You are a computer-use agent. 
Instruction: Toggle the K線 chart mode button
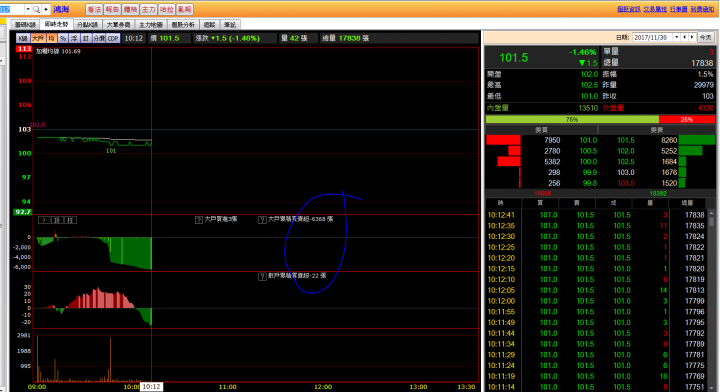tap(23, 39)
